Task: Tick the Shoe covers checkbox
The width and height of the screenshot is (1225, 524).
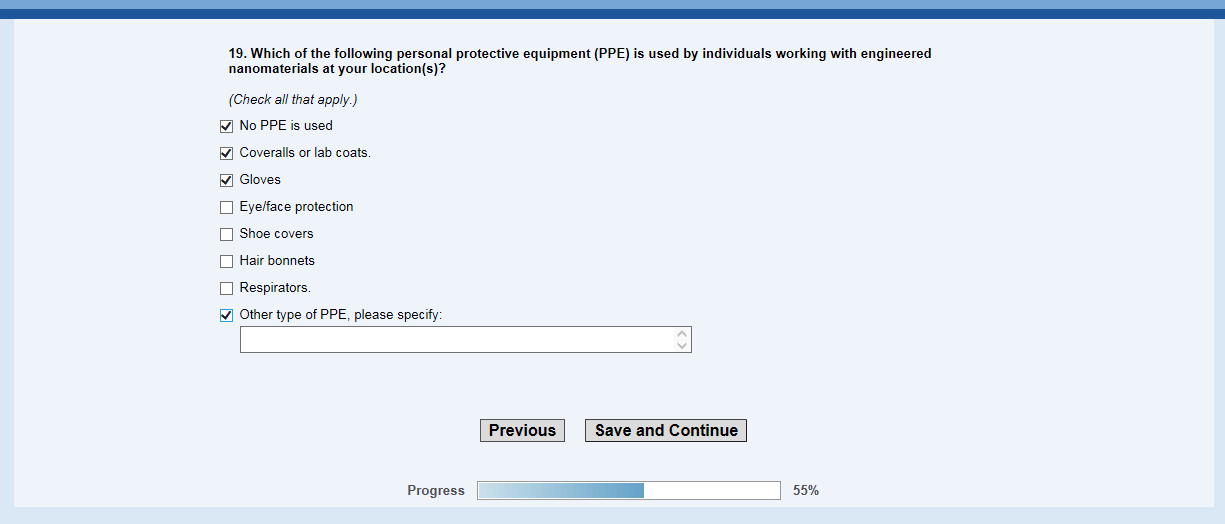Action: (x=226, y=235)
